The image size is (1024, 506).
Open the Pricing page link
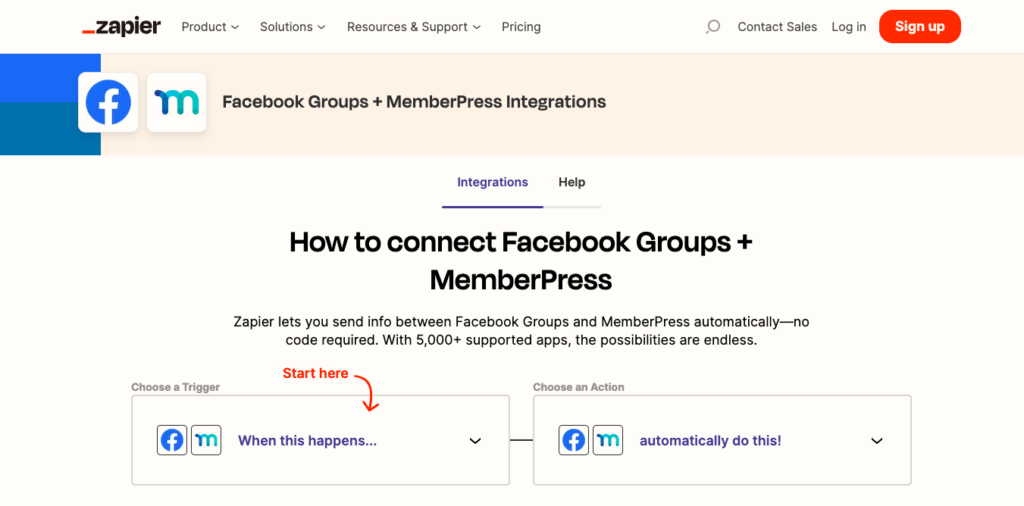point(521,27)
